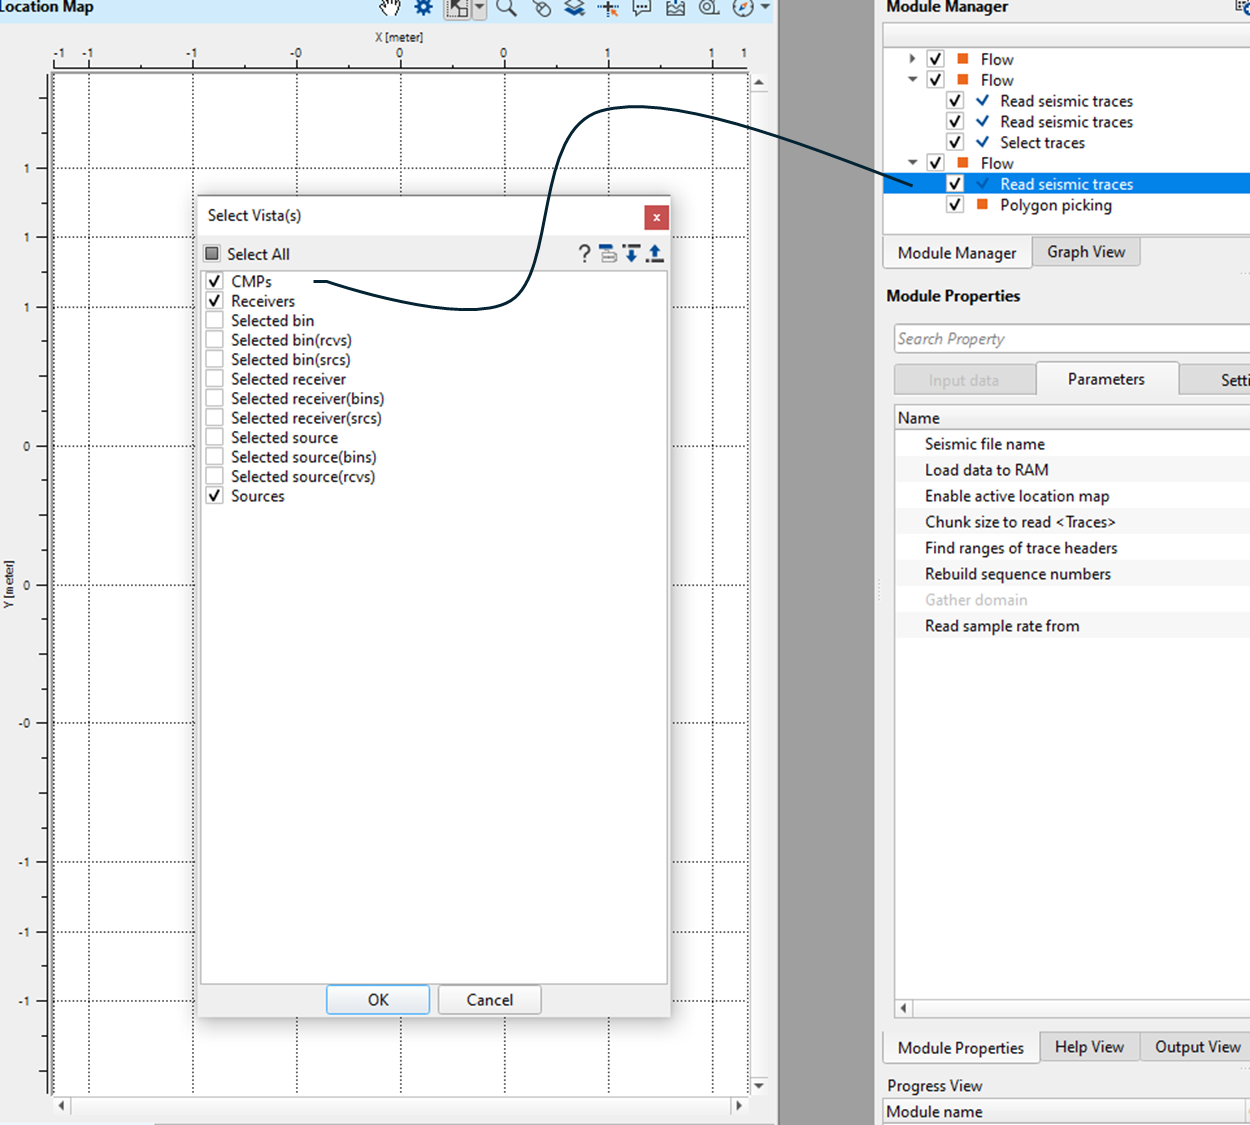Click the compass navigation icon
Screen dimensions: 1250x1125
(743, 8)
